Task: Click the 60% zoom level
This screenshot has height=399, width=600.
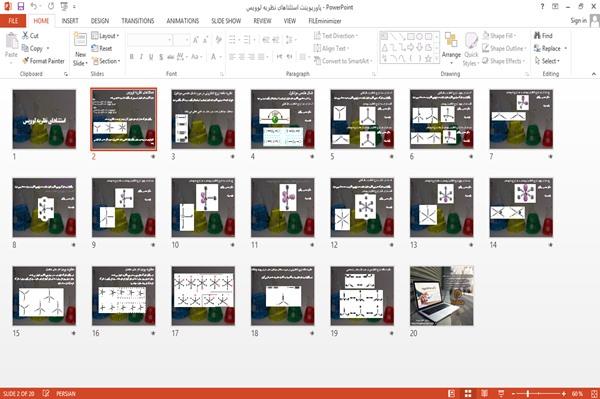Action: [577, 394]
